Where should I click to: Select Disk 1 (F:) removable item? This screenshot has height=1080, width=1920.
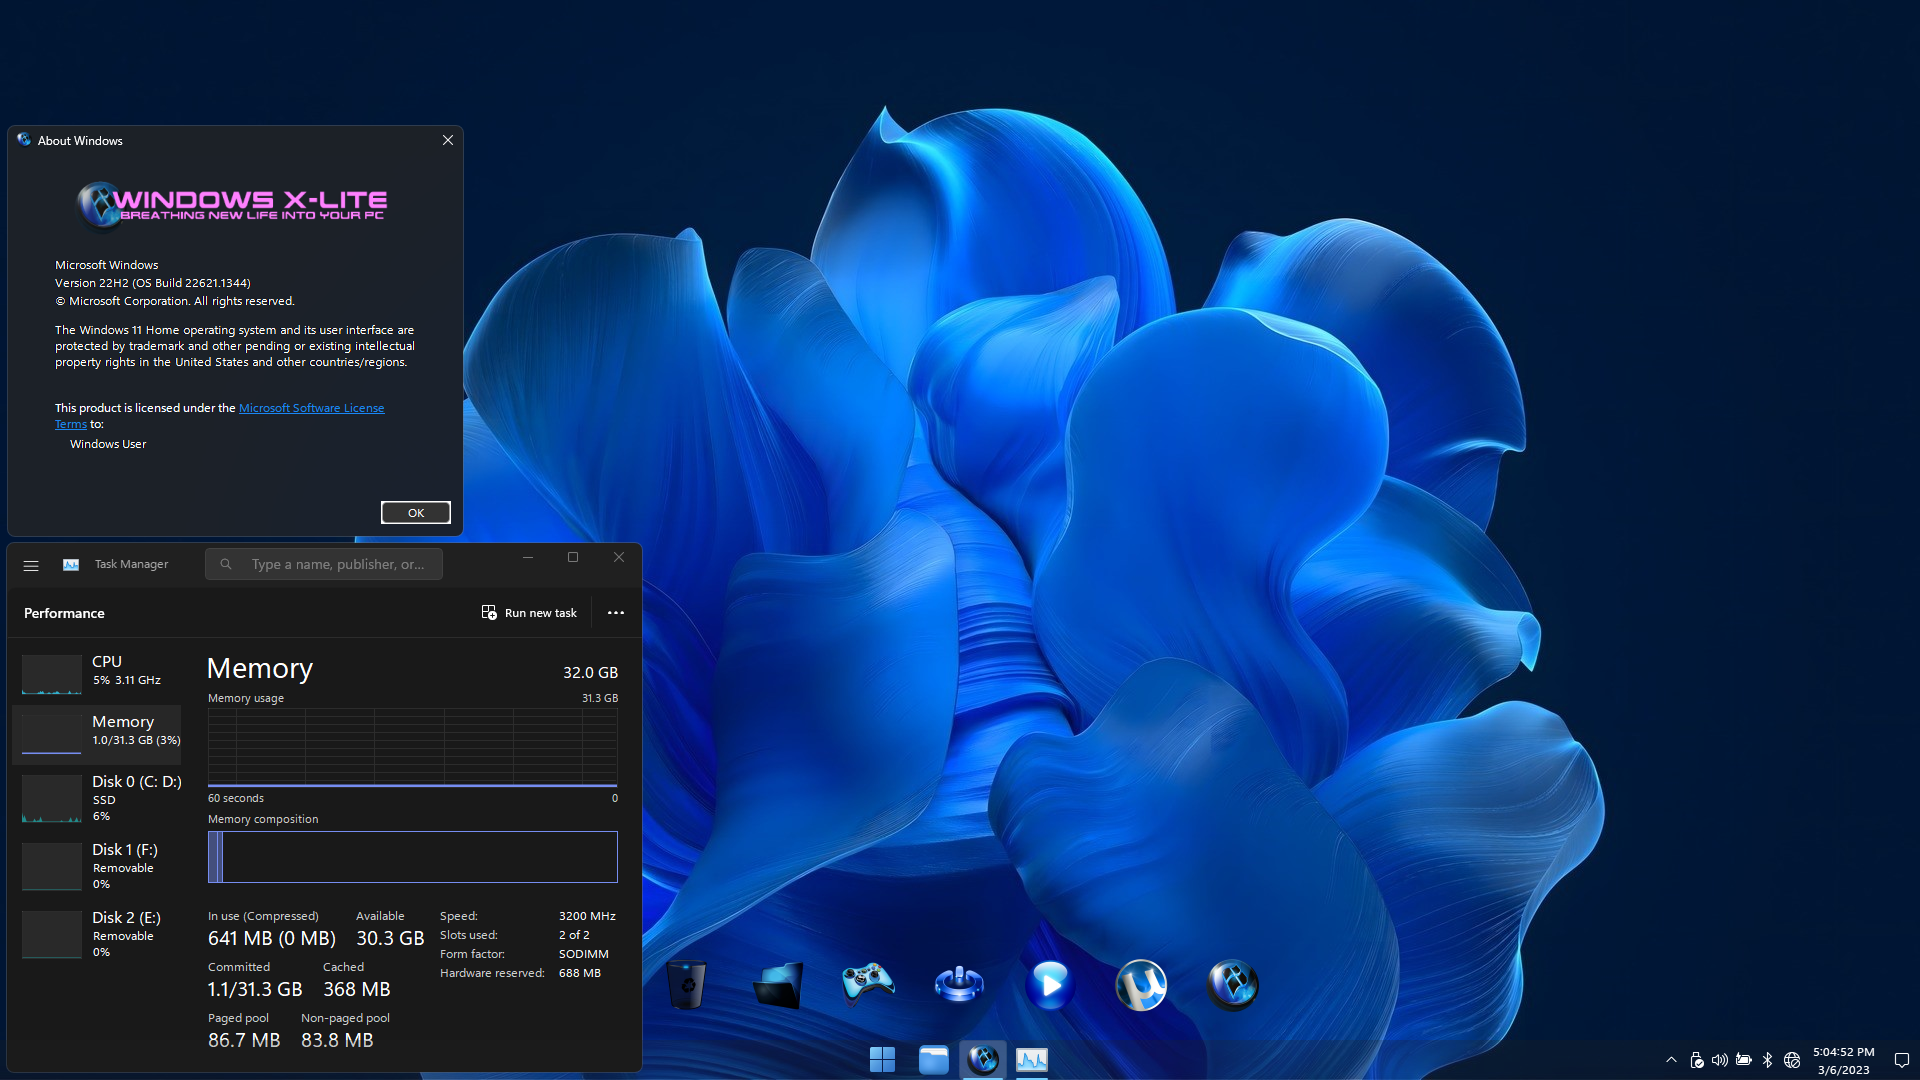click(97, 866)
